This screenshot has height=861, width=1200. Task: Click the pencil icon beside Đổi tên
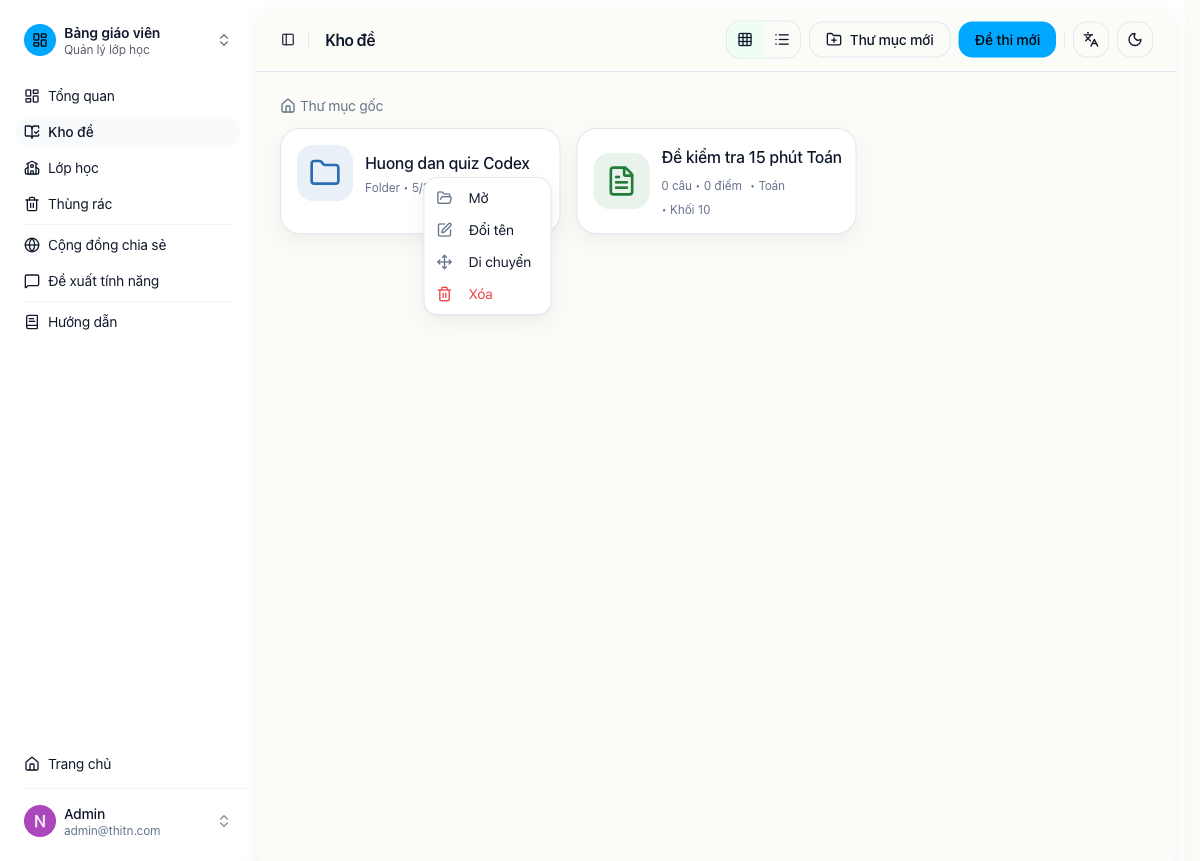(x=445, y=230)
